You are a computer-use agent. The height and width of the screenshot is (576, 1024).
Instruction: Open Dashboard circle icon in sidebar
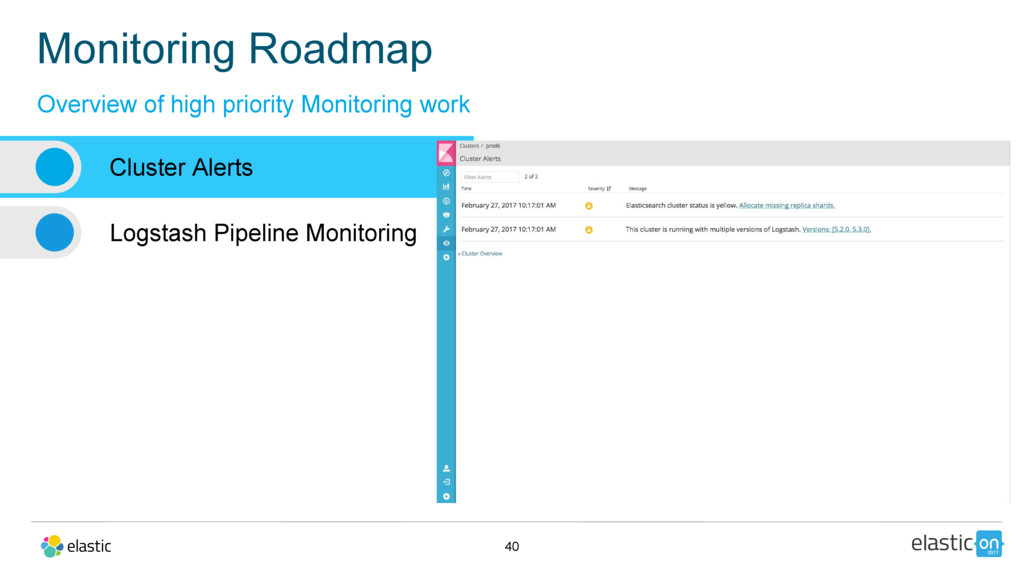(446, 201)
